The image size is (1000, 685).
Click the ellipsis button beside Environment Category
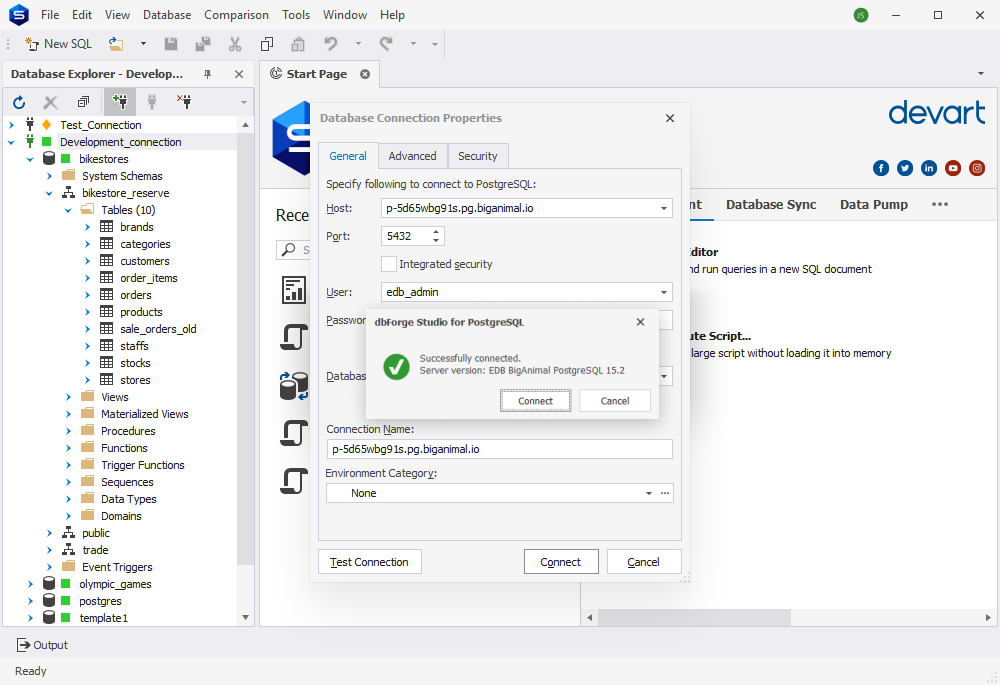coord(665,493)
